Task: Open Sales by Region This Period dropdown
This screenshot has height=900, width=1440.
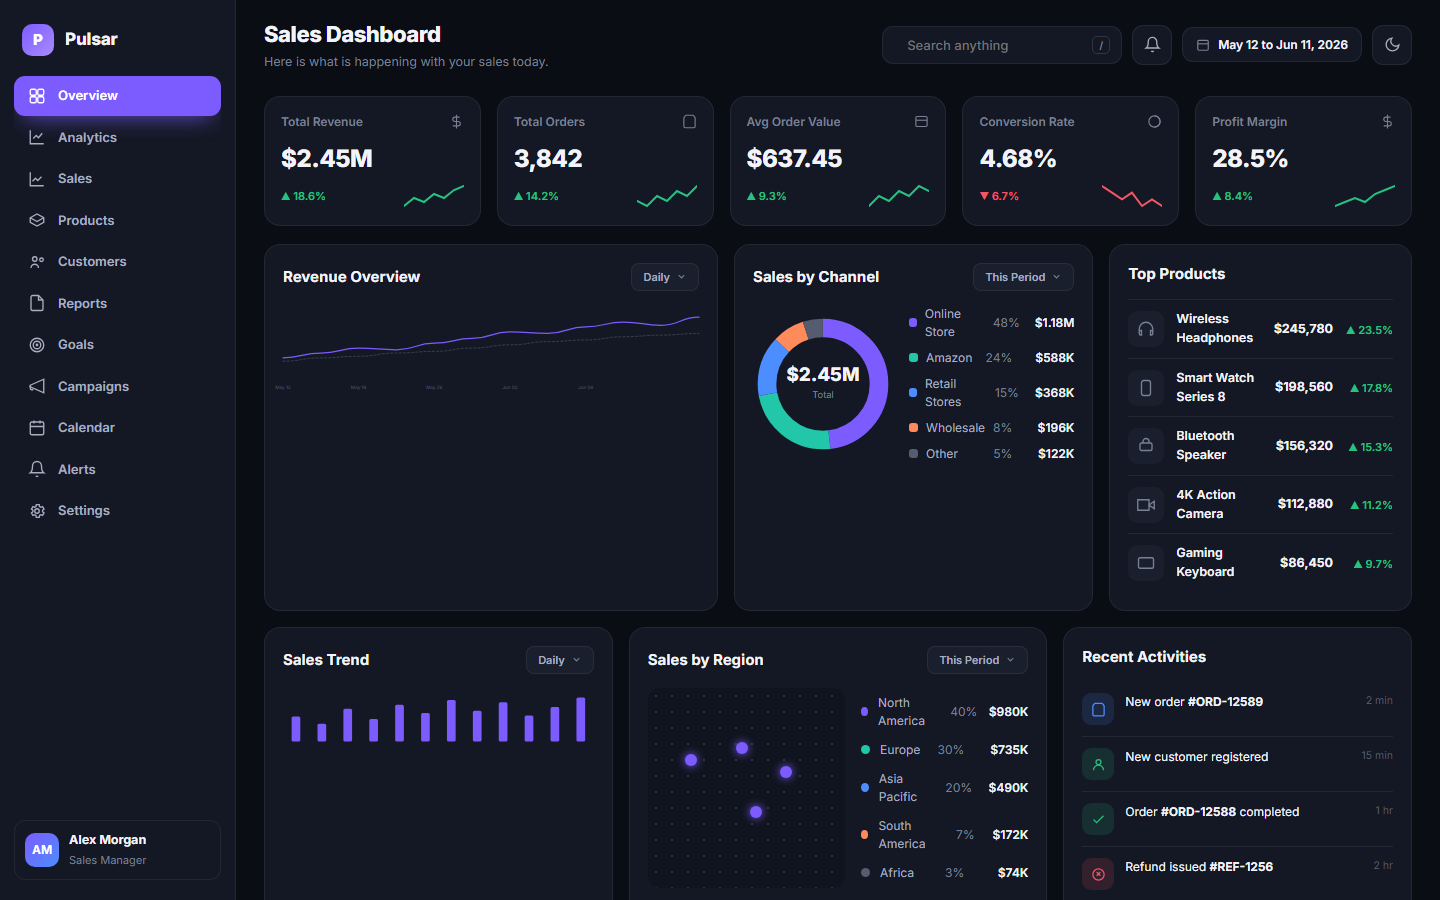Action: pyautogui.click(x=977, y=660)
